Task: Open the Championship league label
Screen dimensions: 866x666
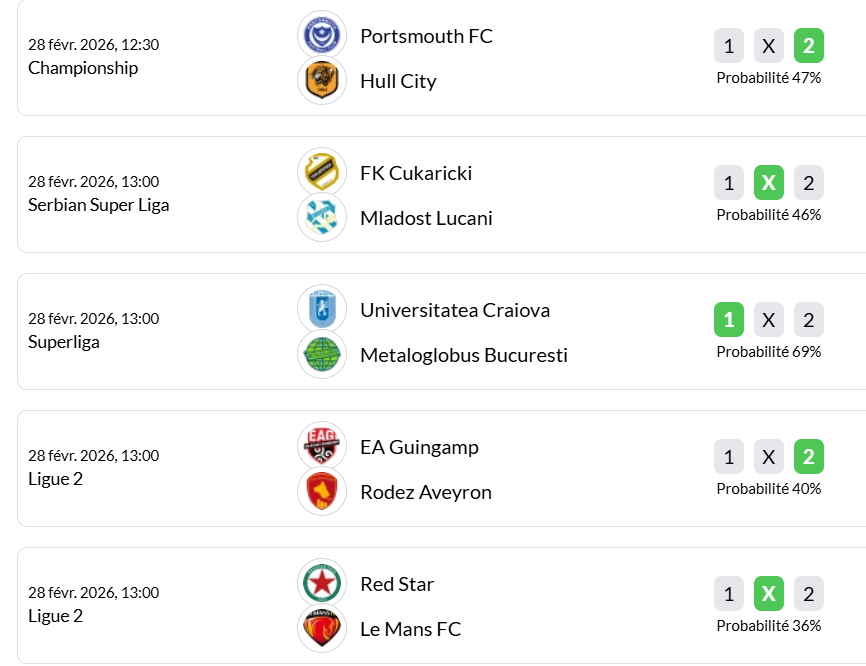Action: point(83,68)
